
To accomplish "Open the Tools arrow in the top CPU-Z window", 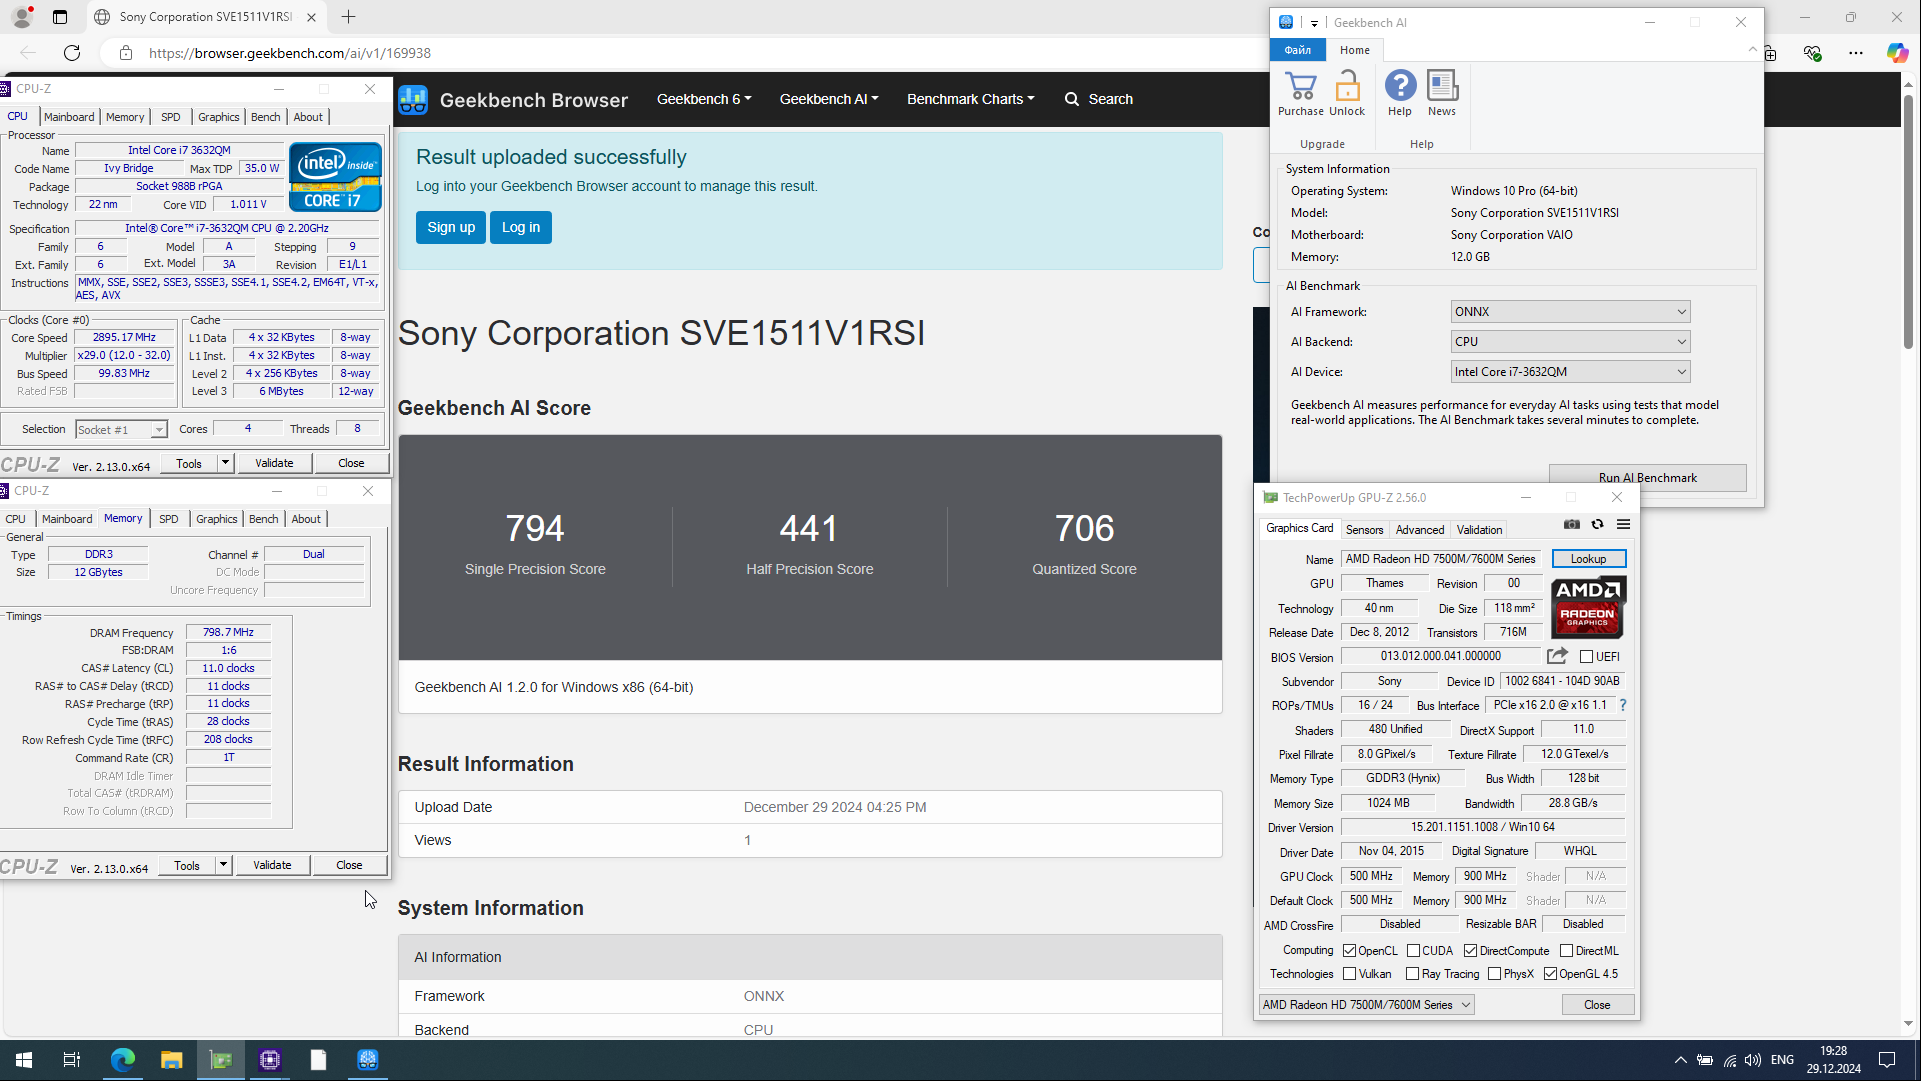I will pos(225,463).
